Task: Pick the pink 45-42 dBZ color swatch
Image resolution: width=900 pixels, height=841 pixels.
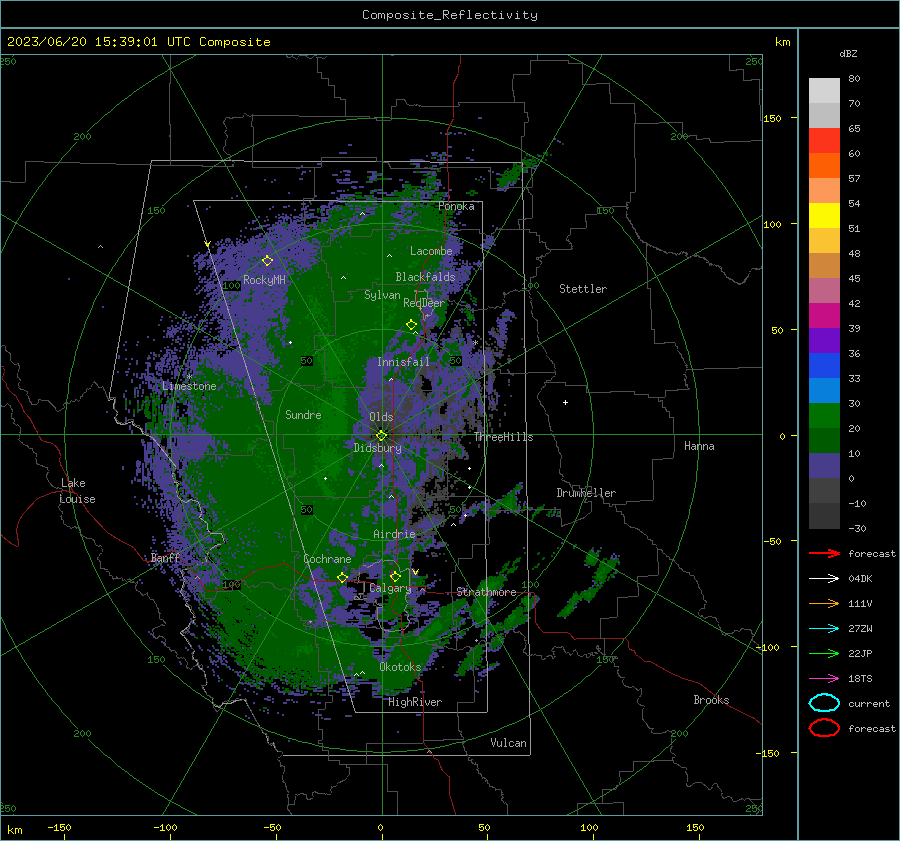Action: pyautogui.click(x=824, y=290)
